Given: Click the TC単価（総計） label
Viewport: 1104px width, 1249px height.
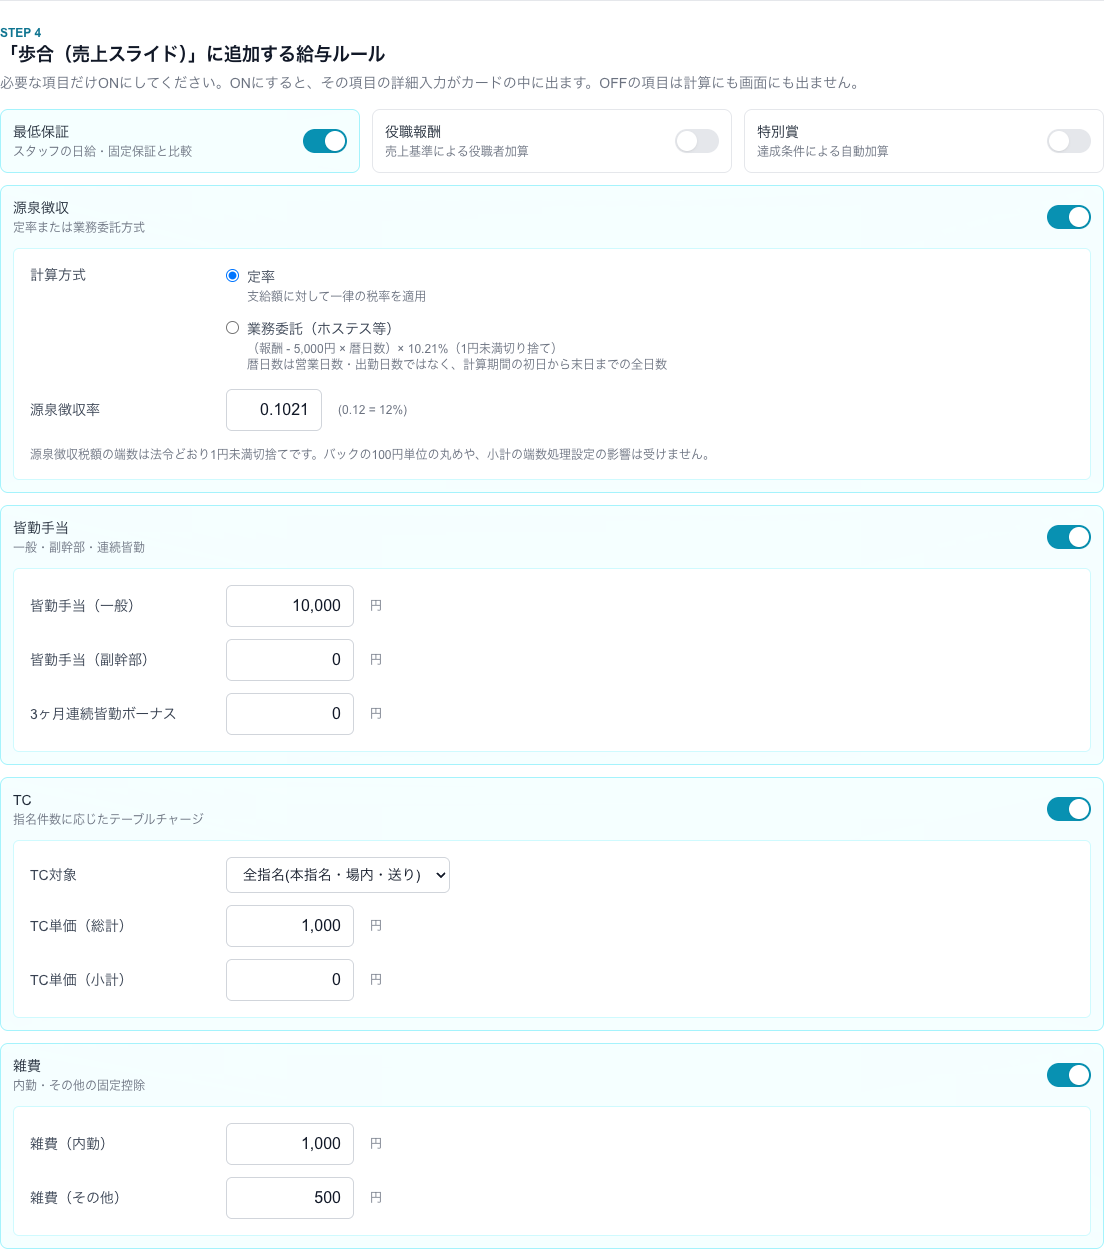Looking at the screenshot, I should tap(78, 926).
